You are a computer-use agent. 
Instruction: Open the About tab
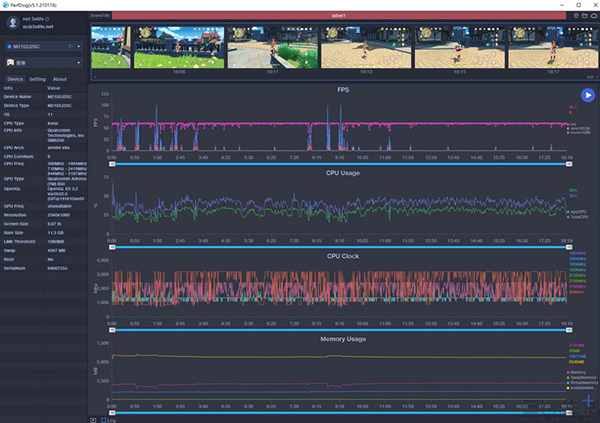(x=60, y=78)
